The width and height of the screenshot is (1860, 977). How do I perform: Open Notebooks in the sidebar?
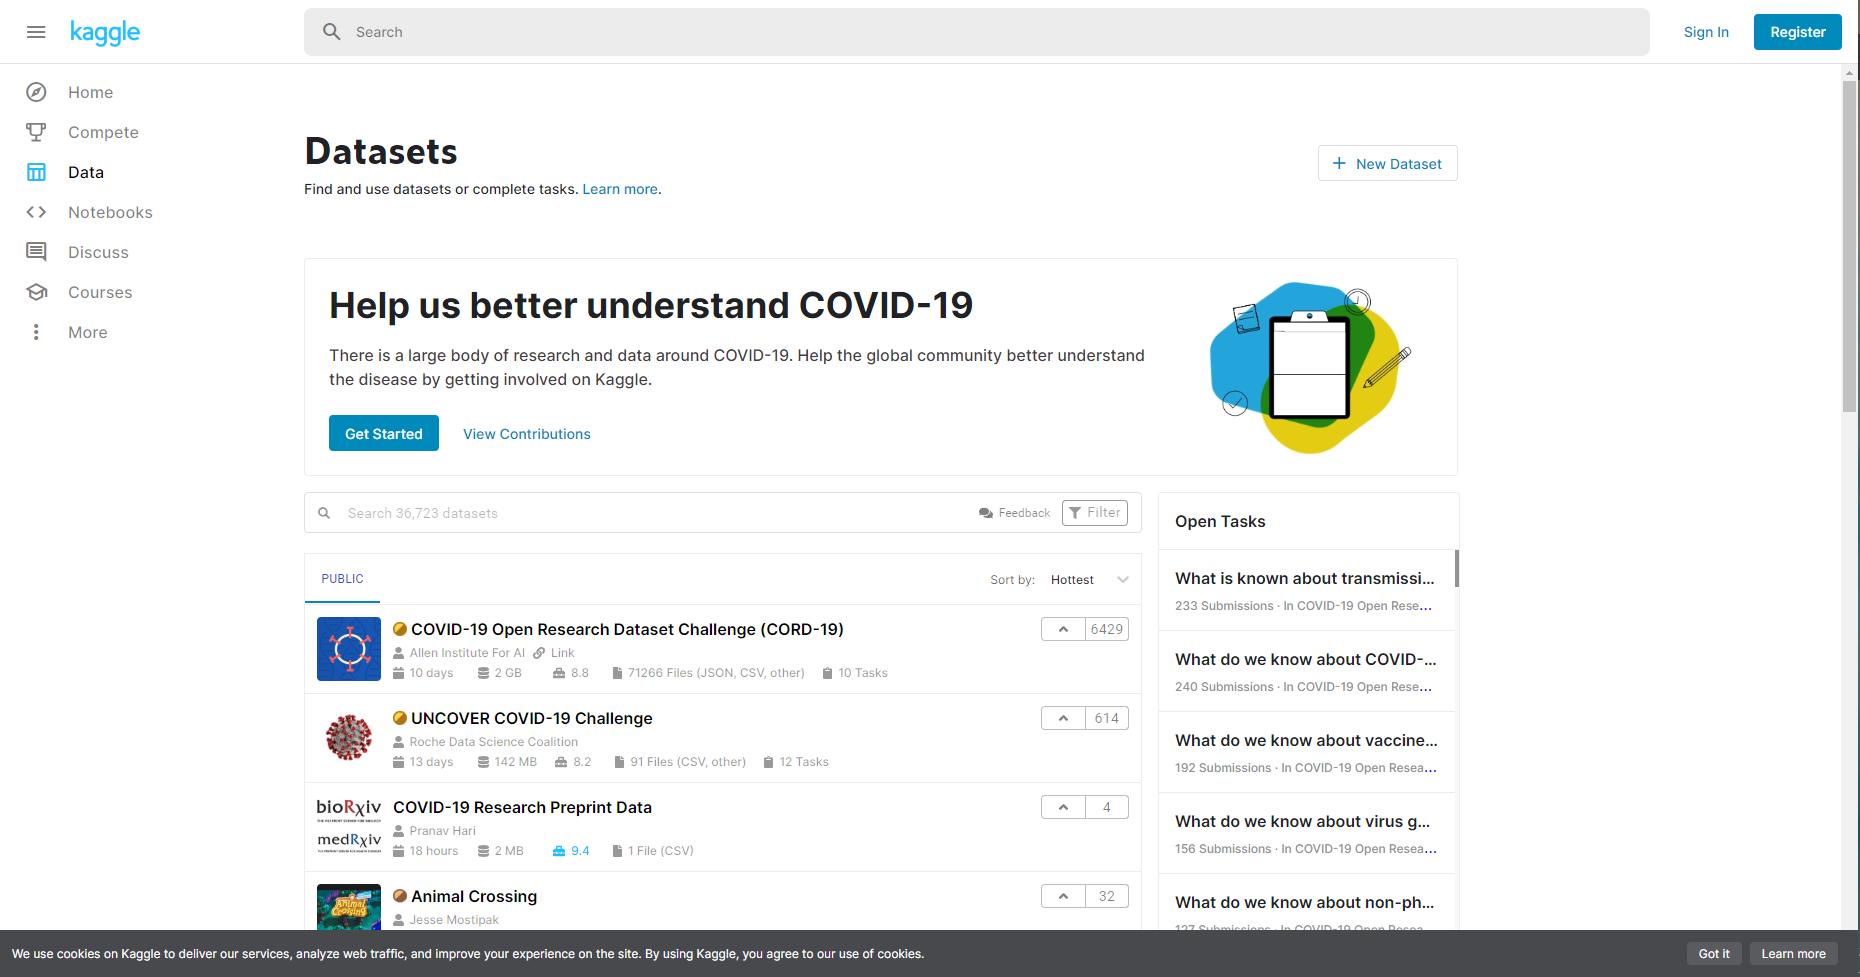point(110,212)
